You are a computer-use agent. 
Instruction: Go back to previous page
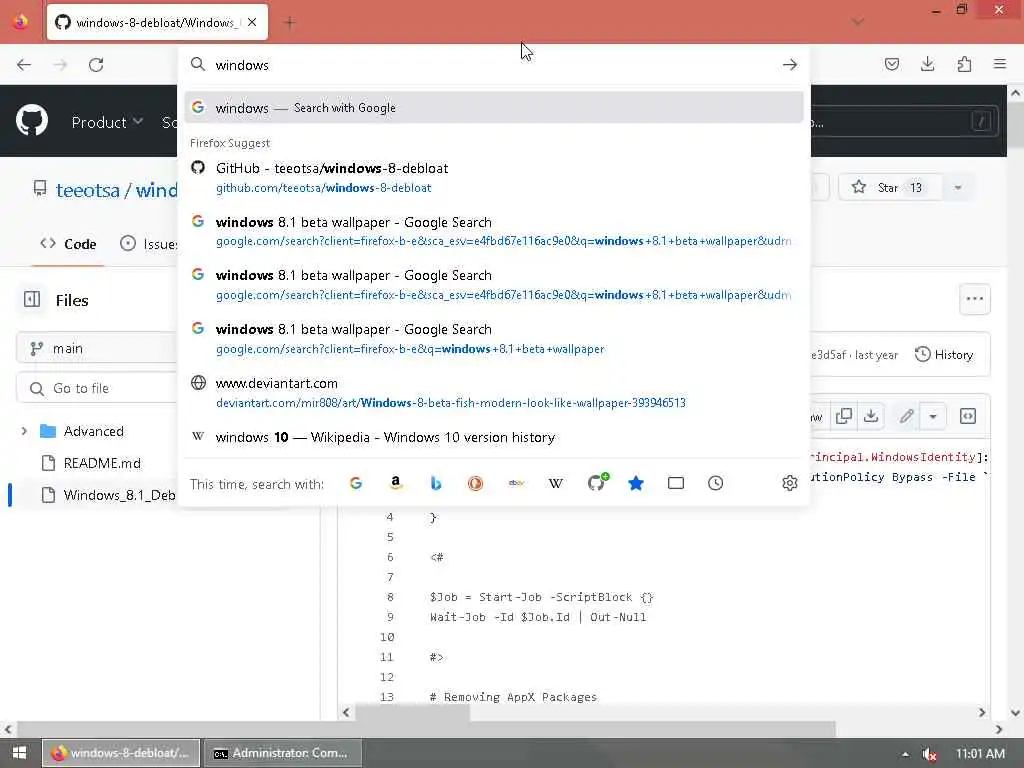tap(24, 65)
